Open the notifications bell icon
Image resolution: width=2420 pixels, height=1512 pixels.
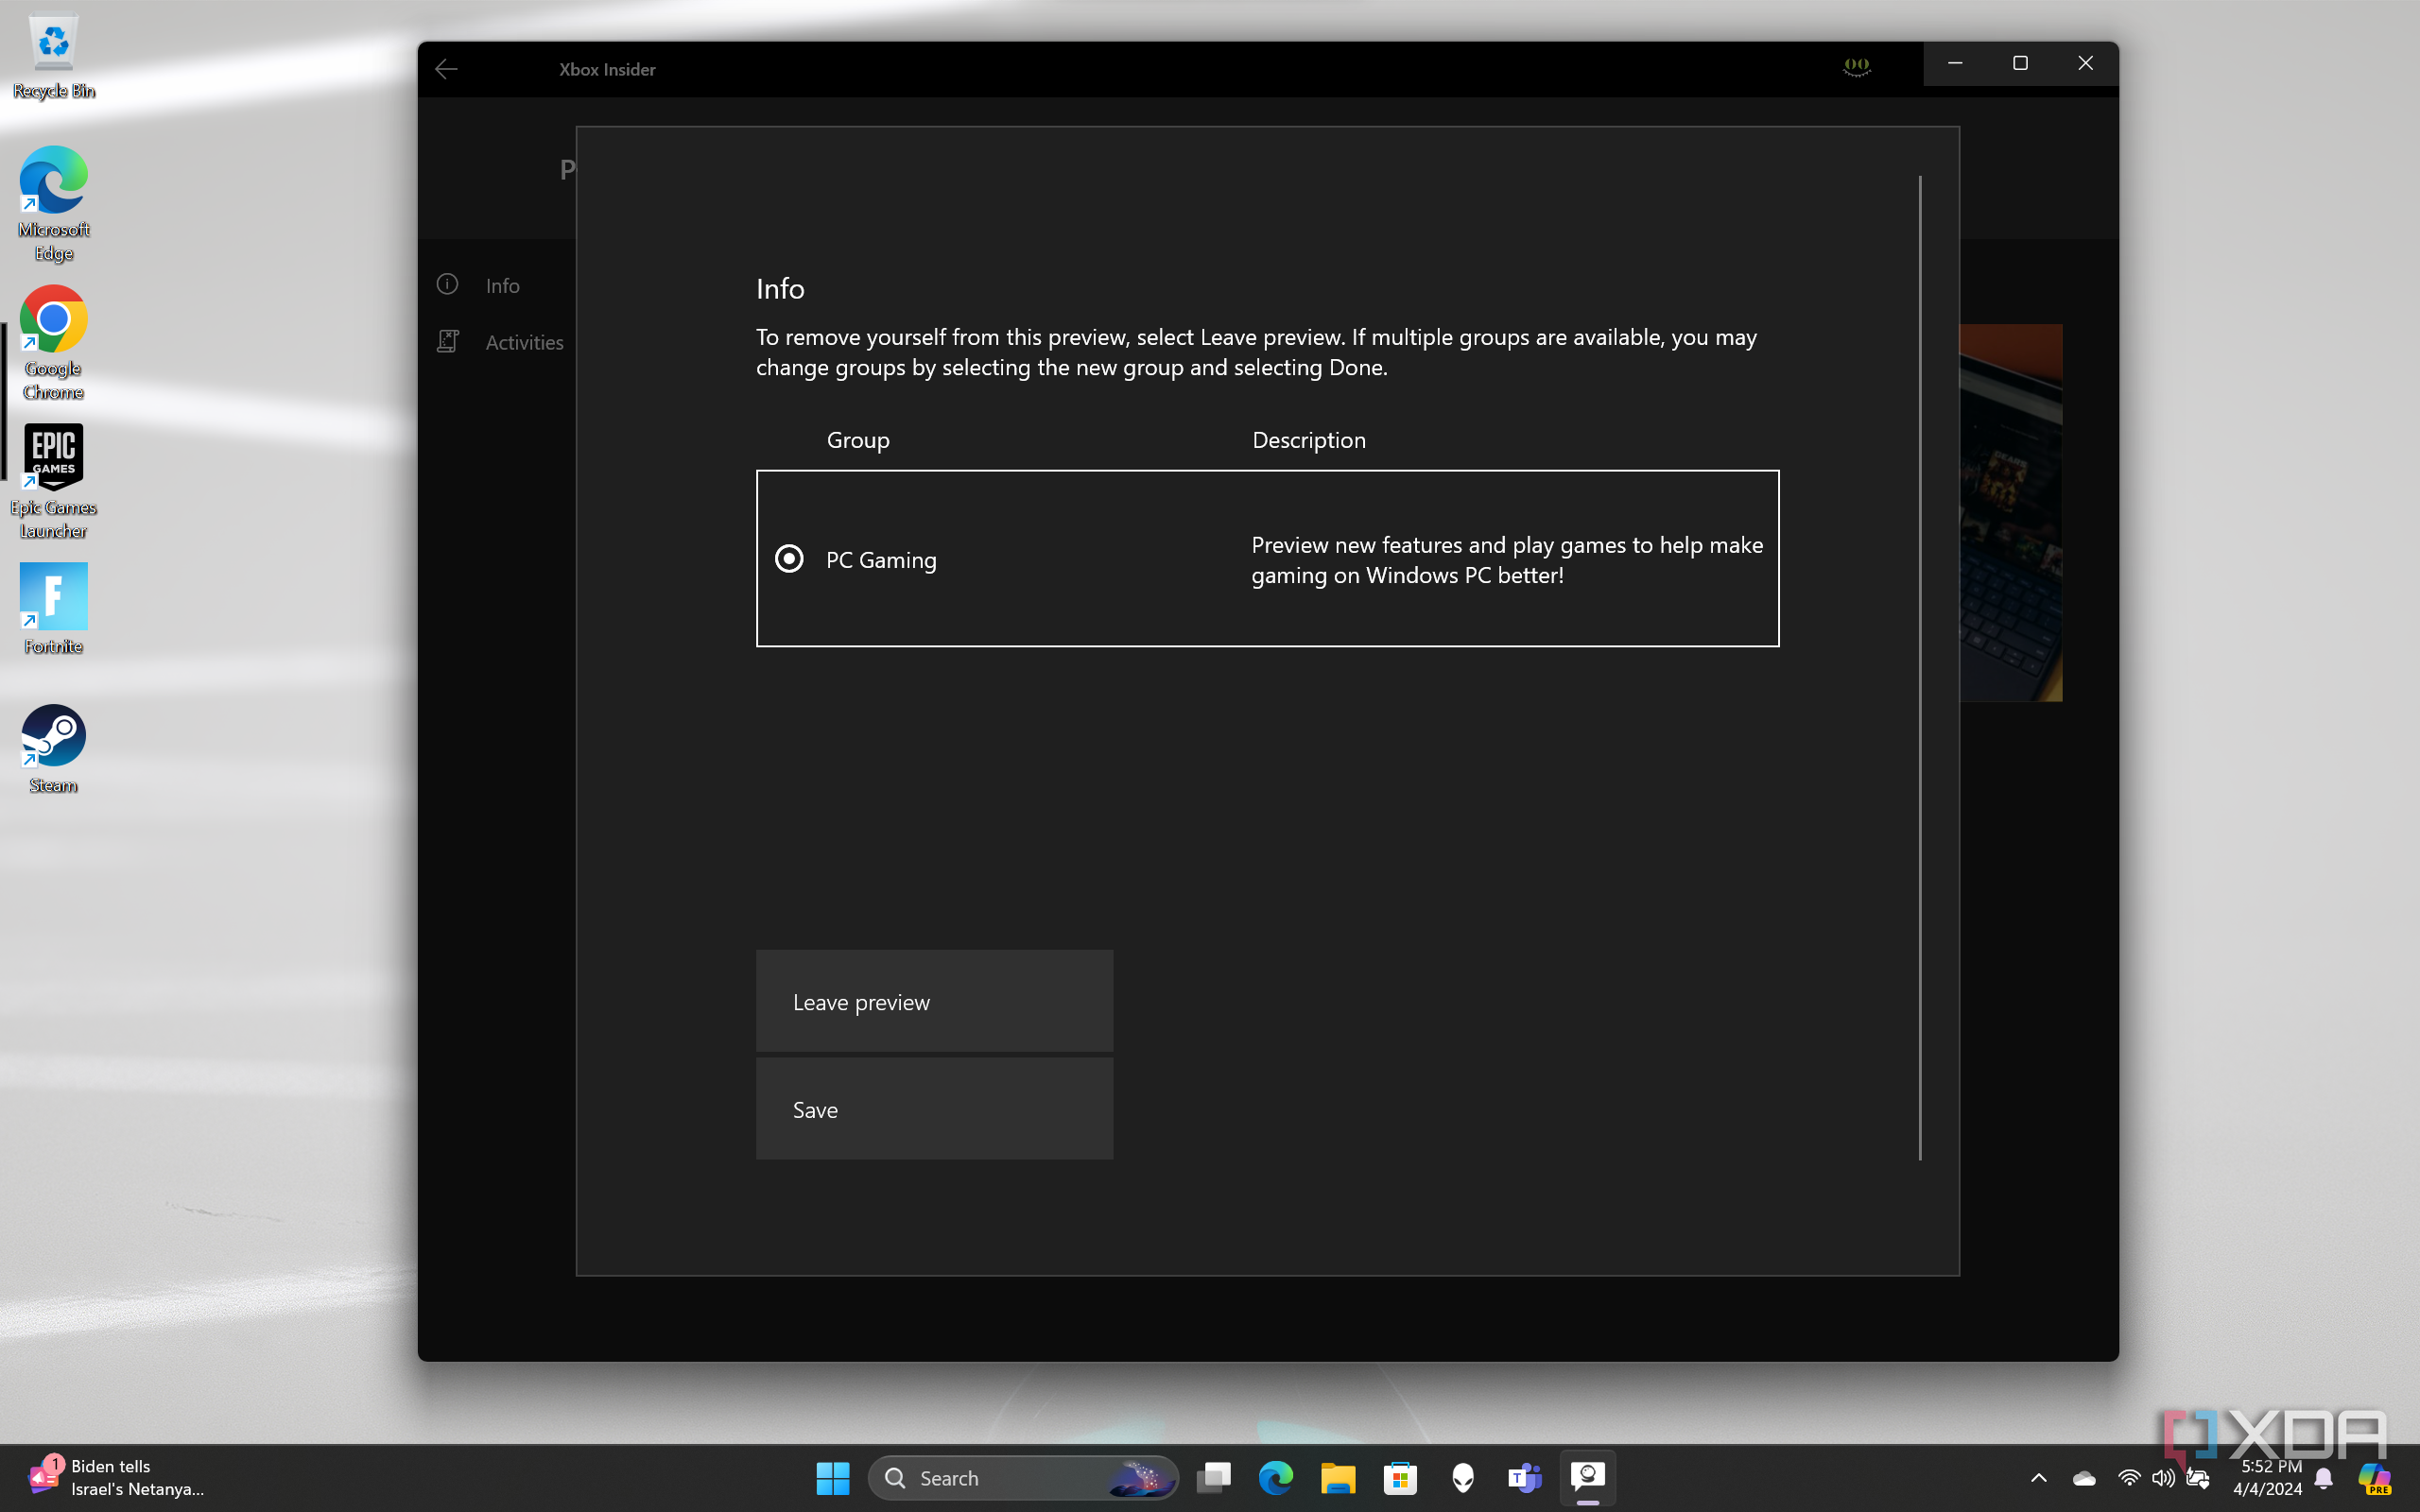pyautogui.click(x=2324, y=1478)
